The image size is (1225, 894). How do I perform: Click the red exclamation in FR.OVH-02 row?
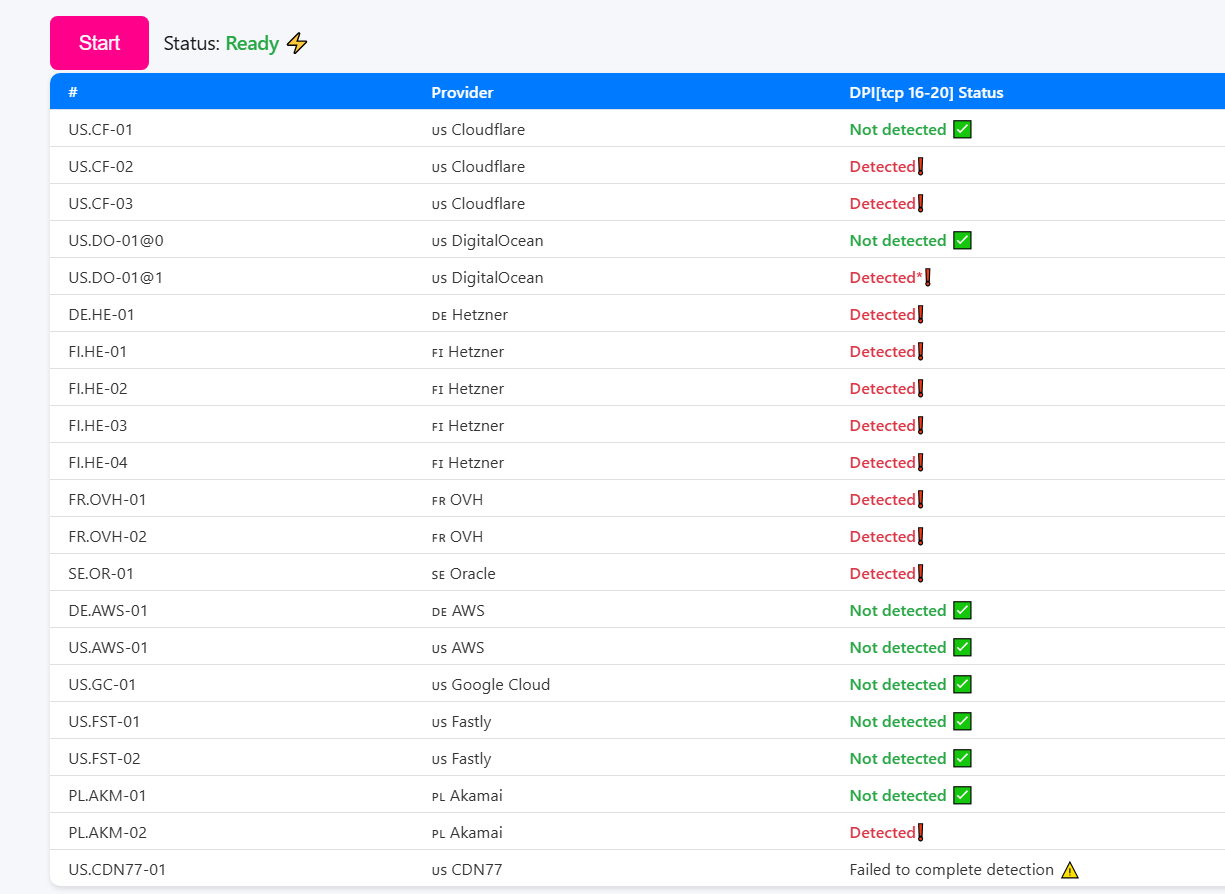pos(920,536)
